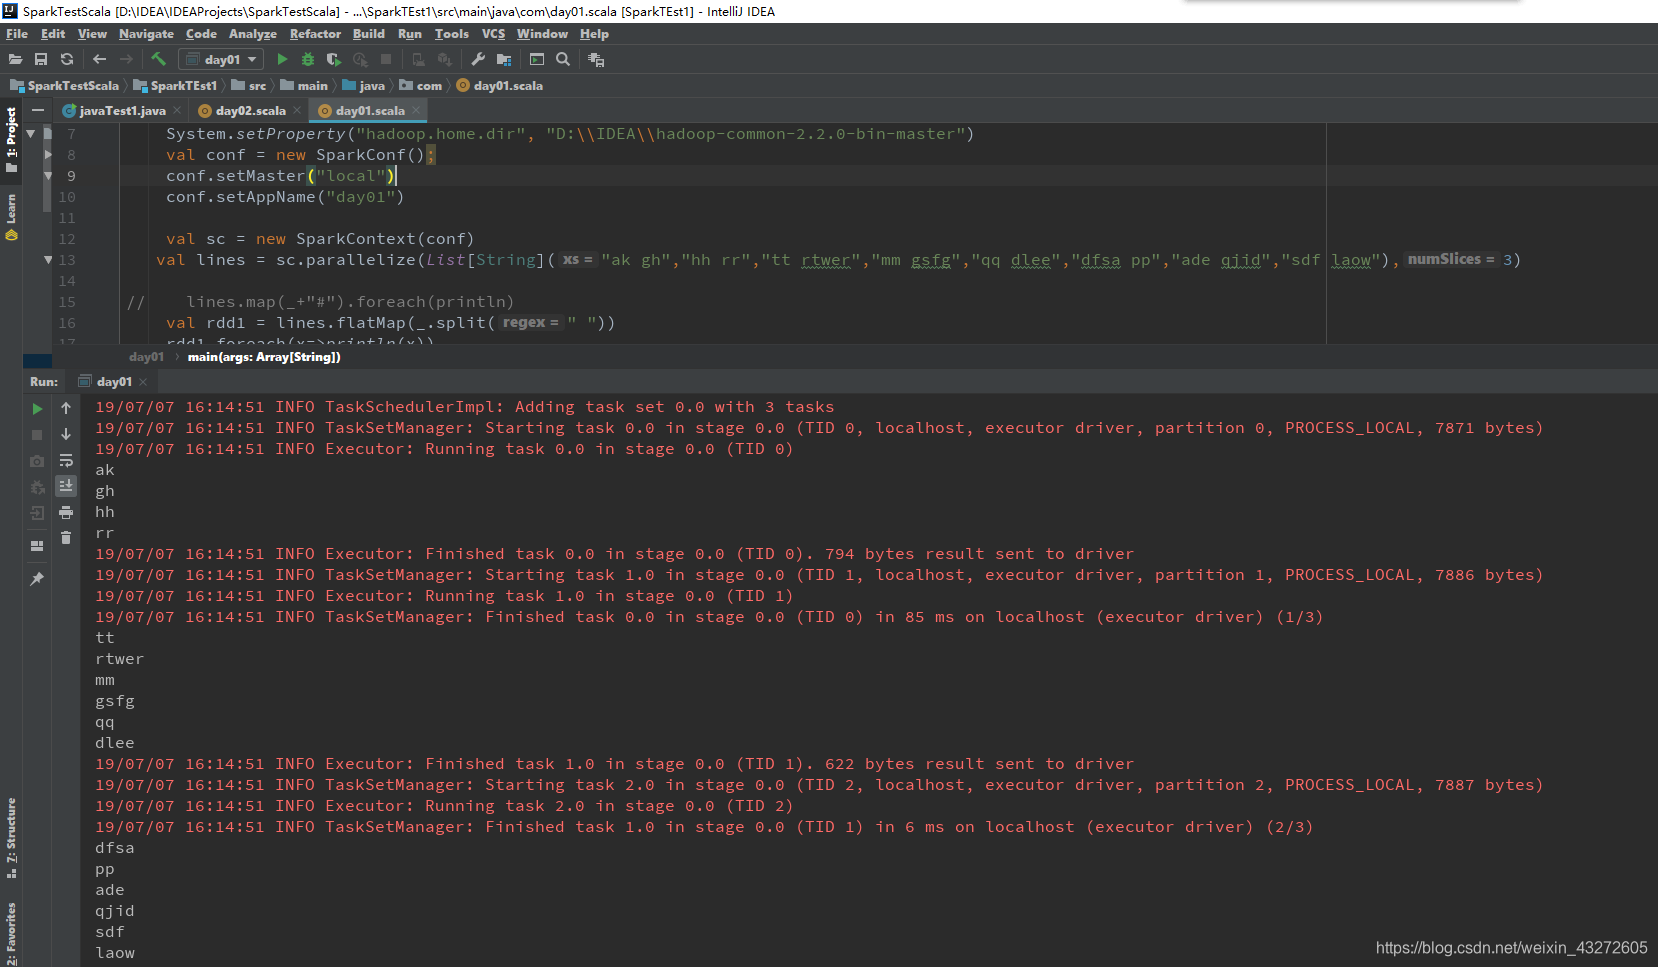Switch to the javaTest1.java tab
Screen dimensions: 1658x967
point(122,110)
